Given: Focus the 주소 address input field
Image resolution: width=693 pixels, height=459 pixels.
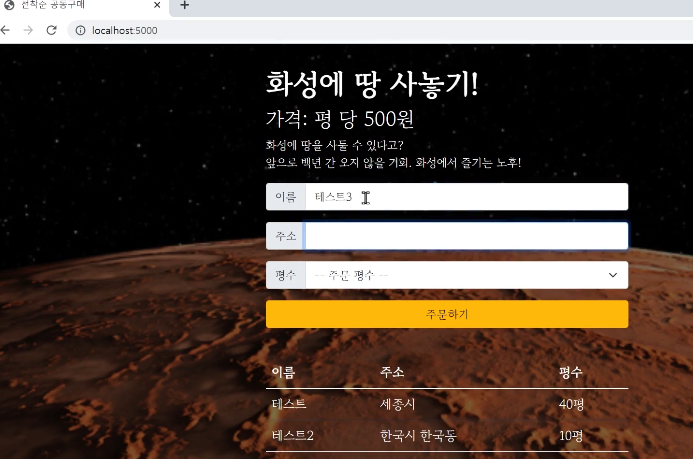Looking at the screenshot, I should [466, 236].
